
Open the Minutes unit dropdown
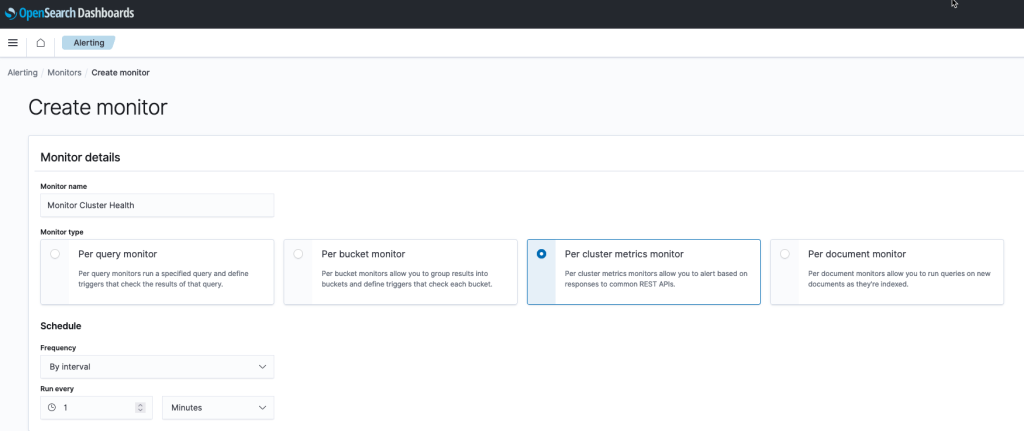[218, 407]
